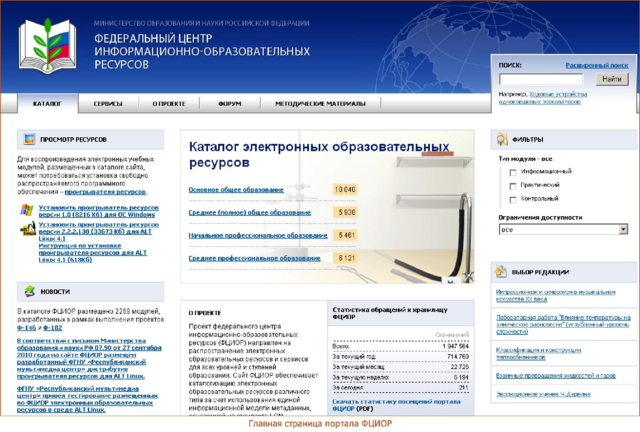Open Начальное профессиональное образование link

[x=258, y=236]
